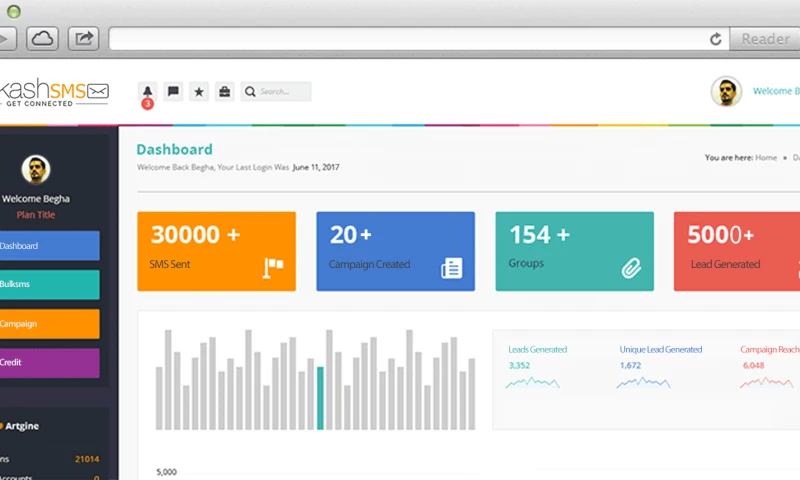800x480 pixels.
Task: Click the paperclip icon on Groups card
Action: 631,267
